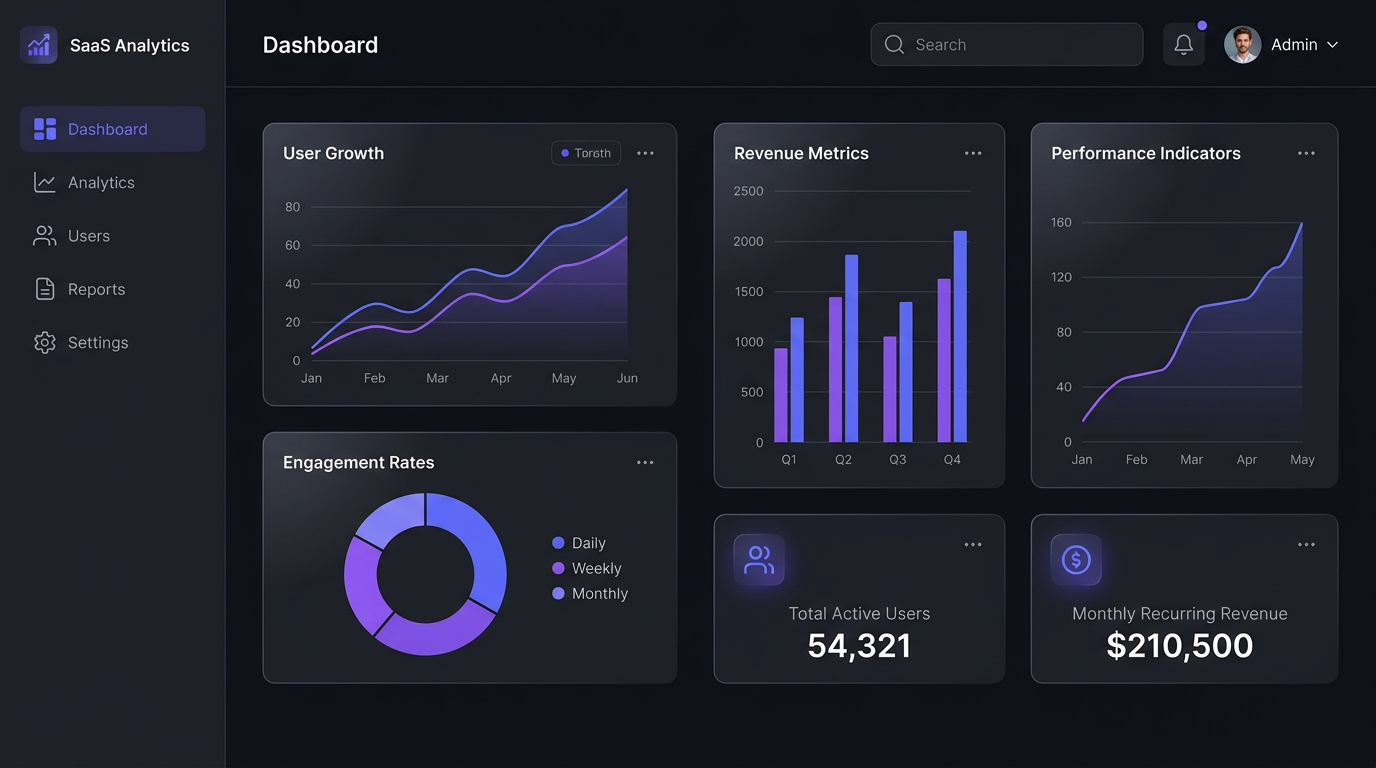Click the Reports document icon
Viewport: 1376px width, 768px height.
coord(45,289)
